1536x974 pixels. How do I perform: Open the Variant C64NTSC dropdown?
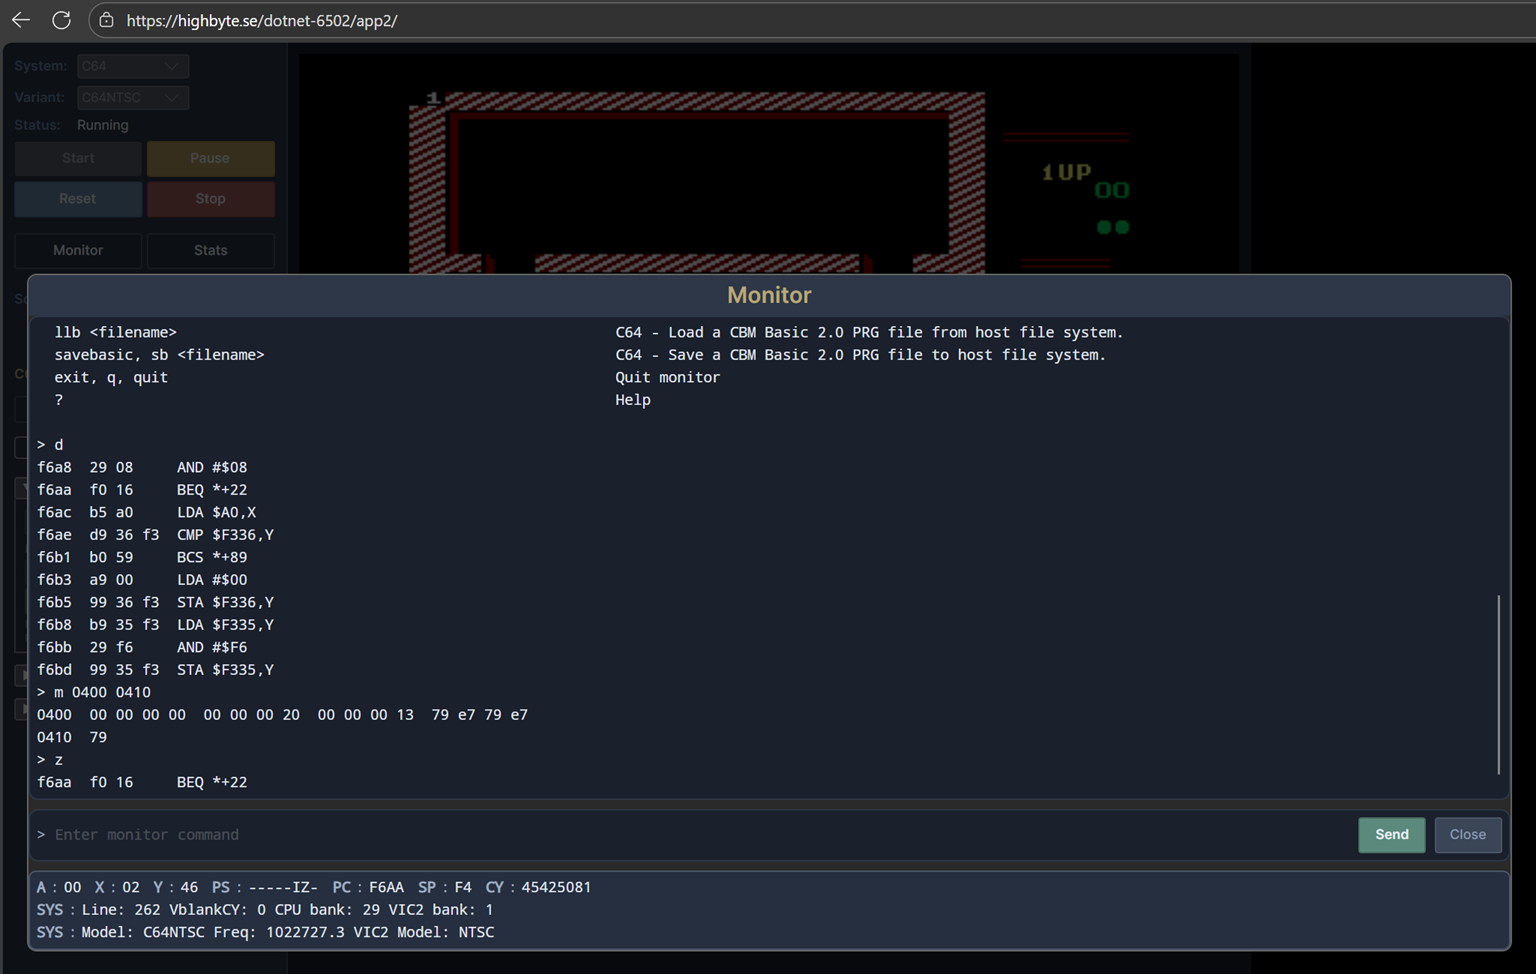click(x=132, y=97)
